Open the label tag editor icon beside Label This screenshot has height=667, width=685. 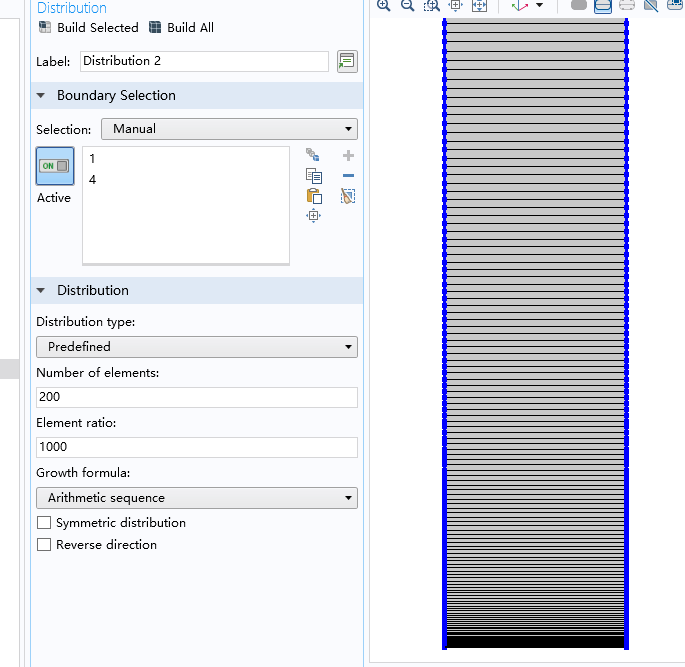coord(347,61)
